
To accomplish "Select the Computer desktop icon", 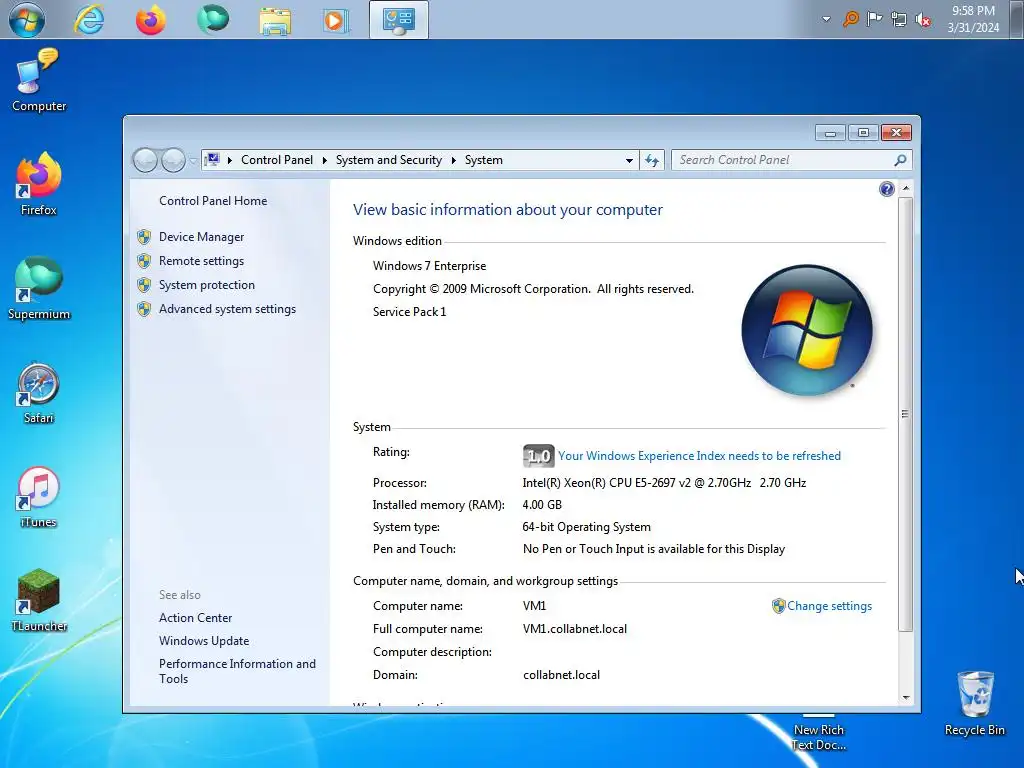I will (x=39, y=82).
